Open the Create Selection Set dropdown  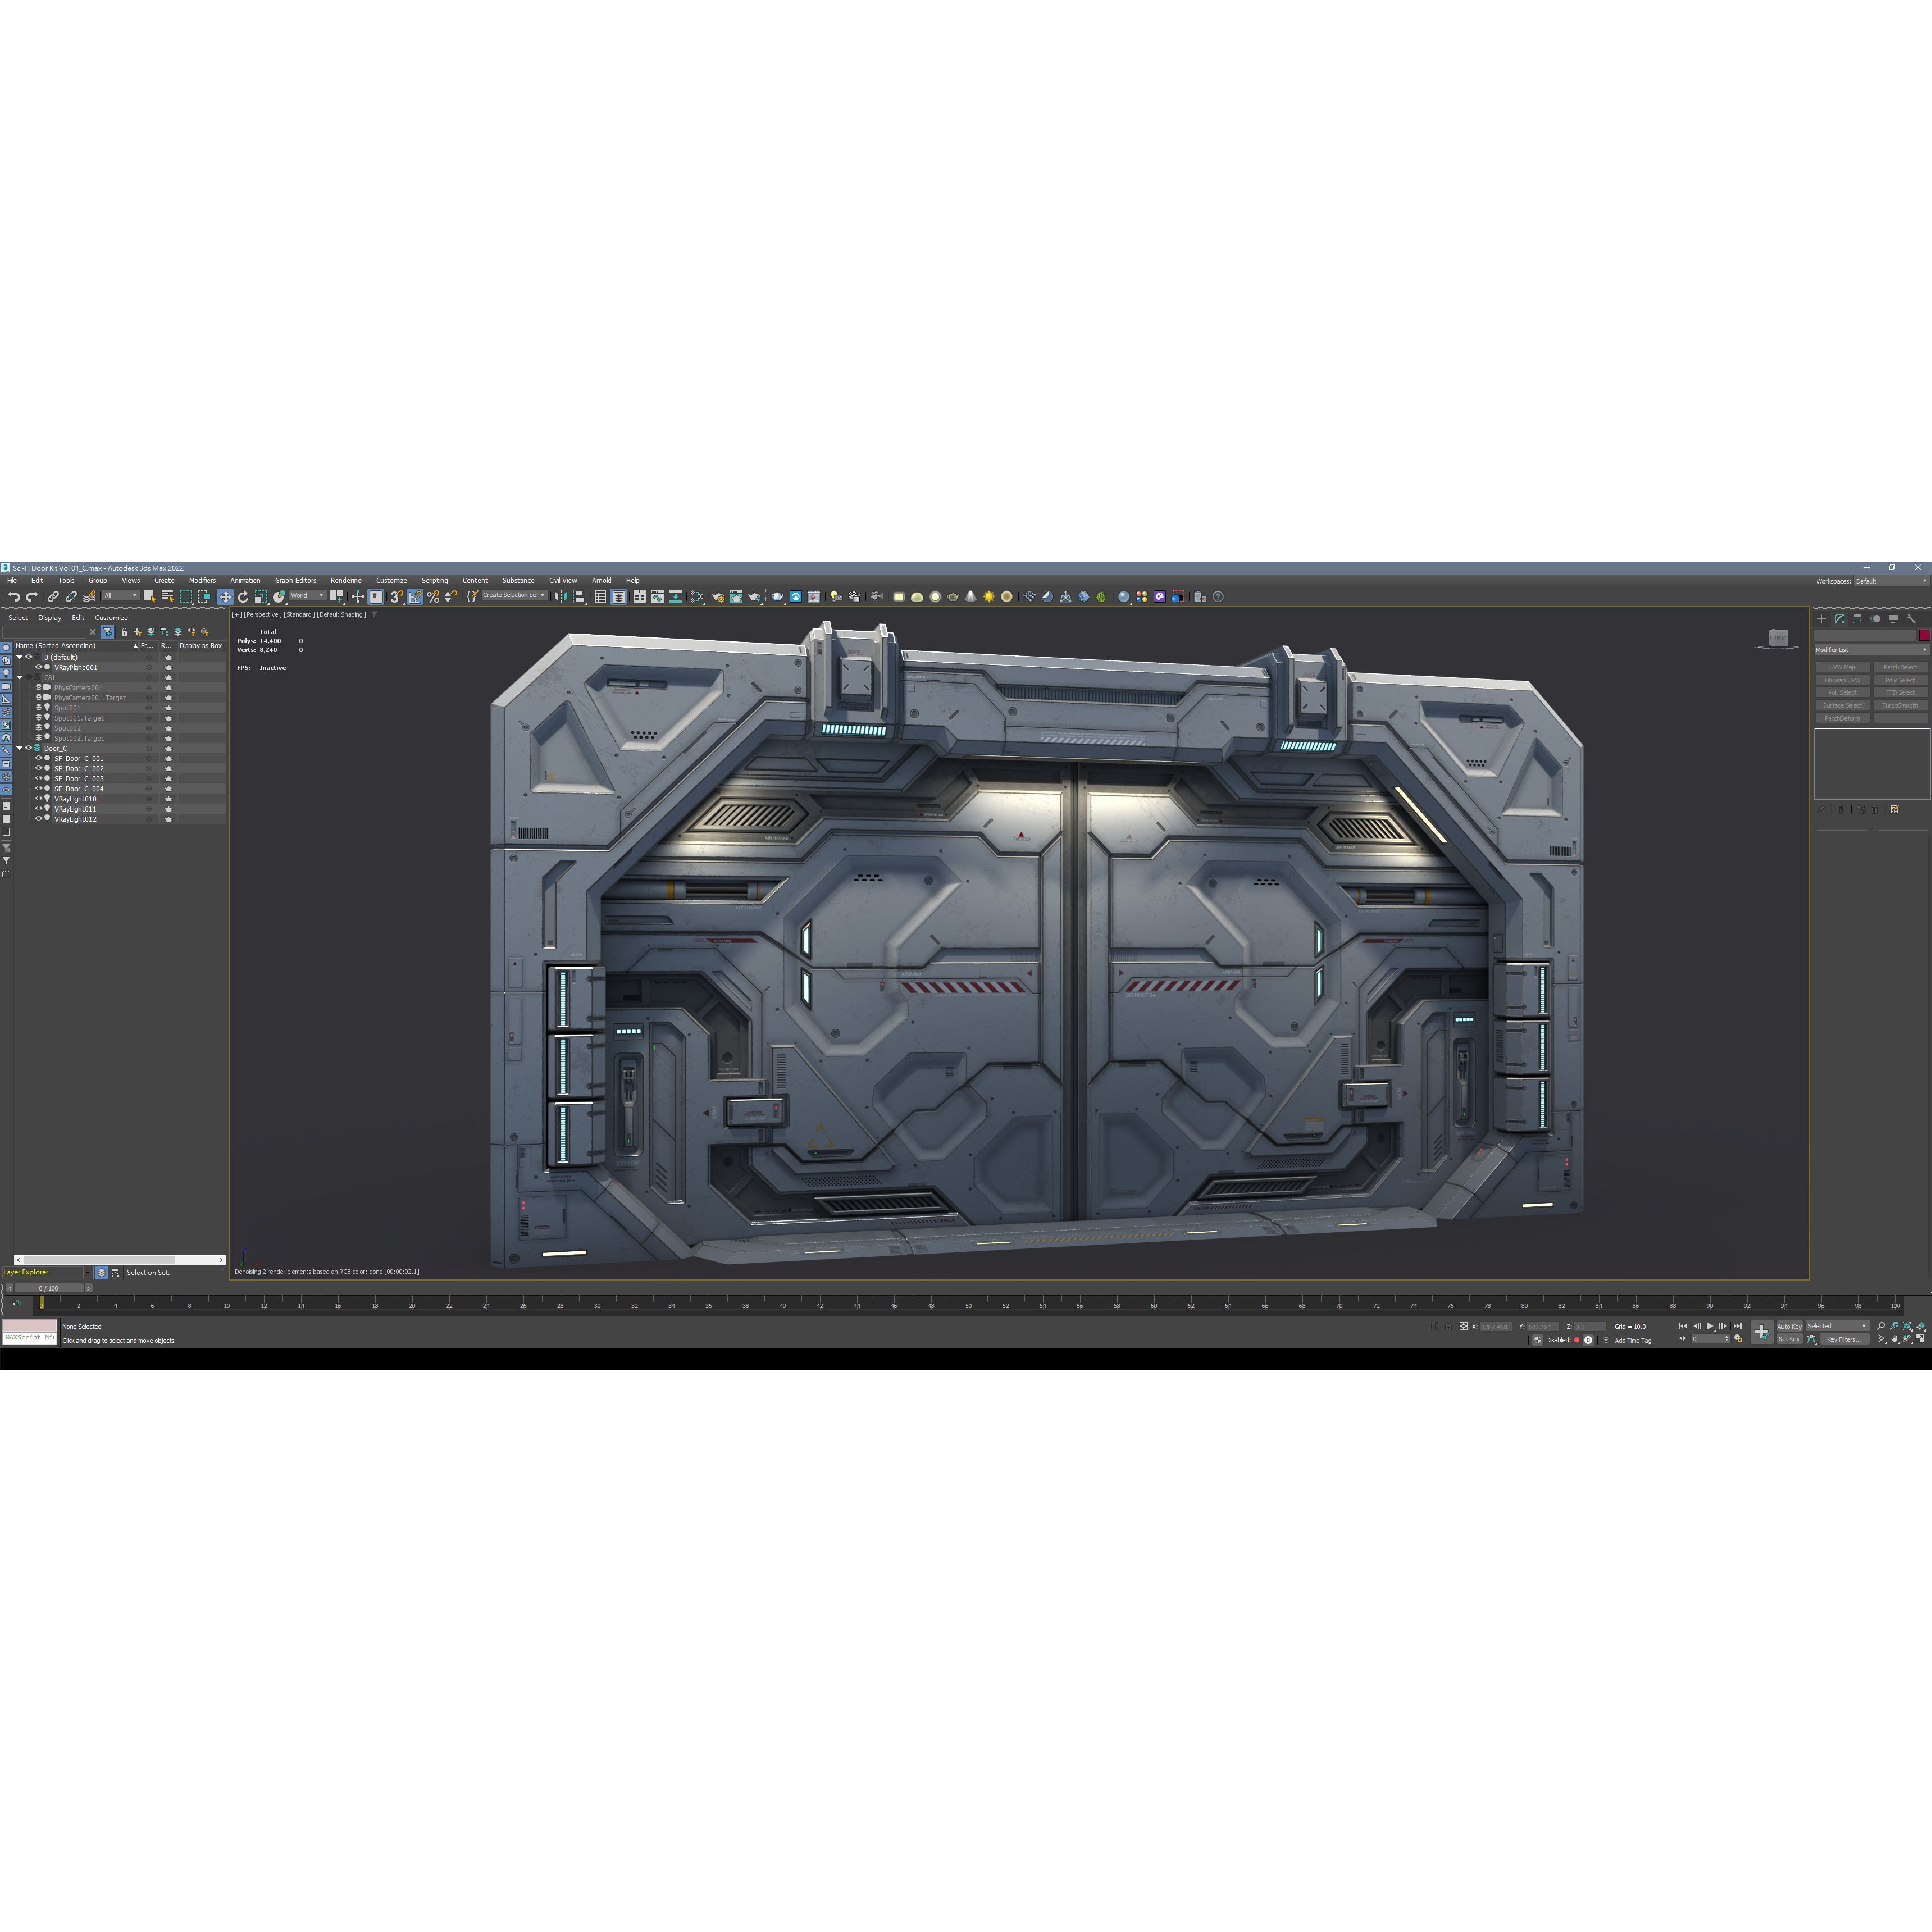(x=543, y=595)
